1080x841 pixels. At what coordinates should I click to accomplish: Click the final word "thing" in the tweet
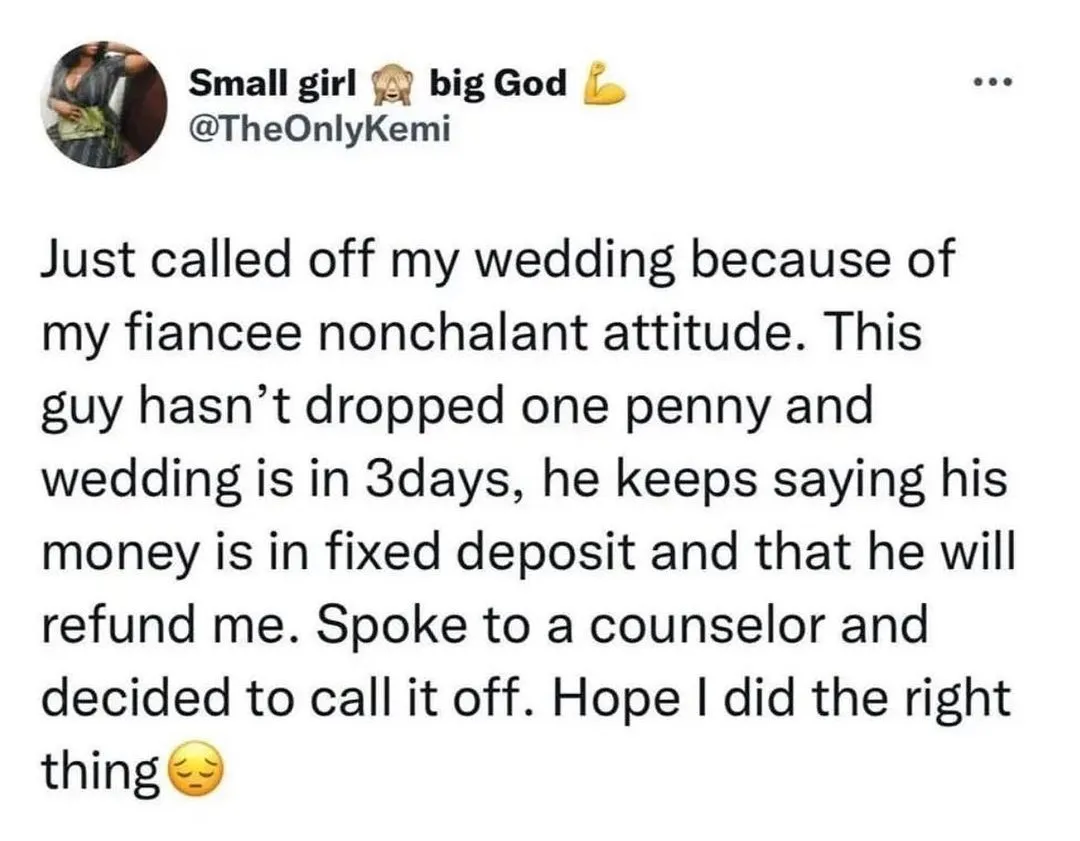(x=100, y=771)
